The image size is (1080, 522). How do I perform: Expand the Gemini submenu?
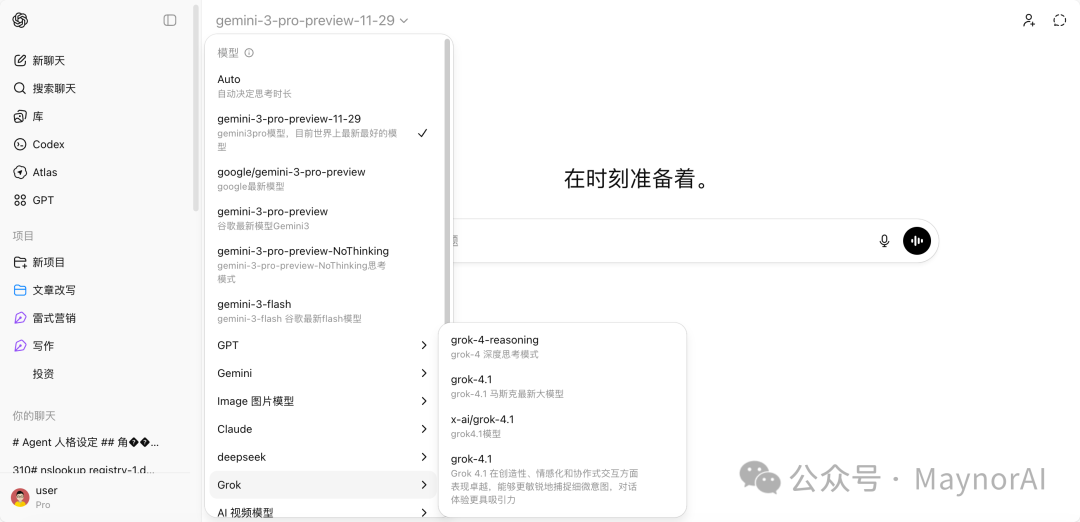click(x=322, y=373)
